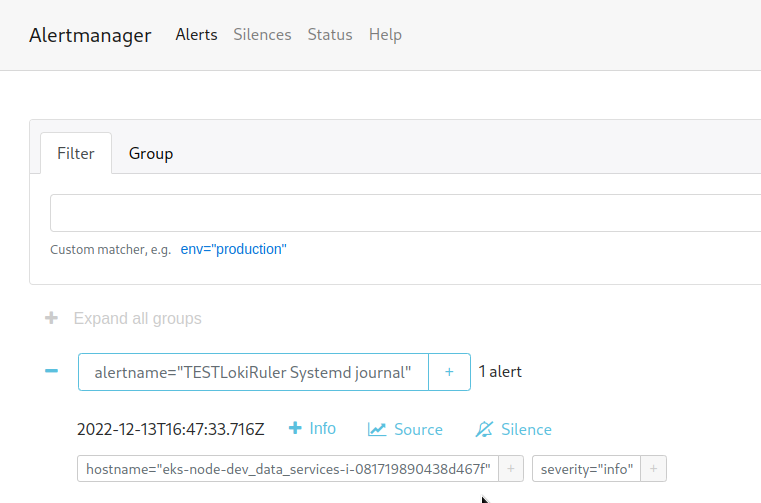Collapse the TESTLokiRuler alert group
This screenshot has width=761, height=503.
click(51, 371)
